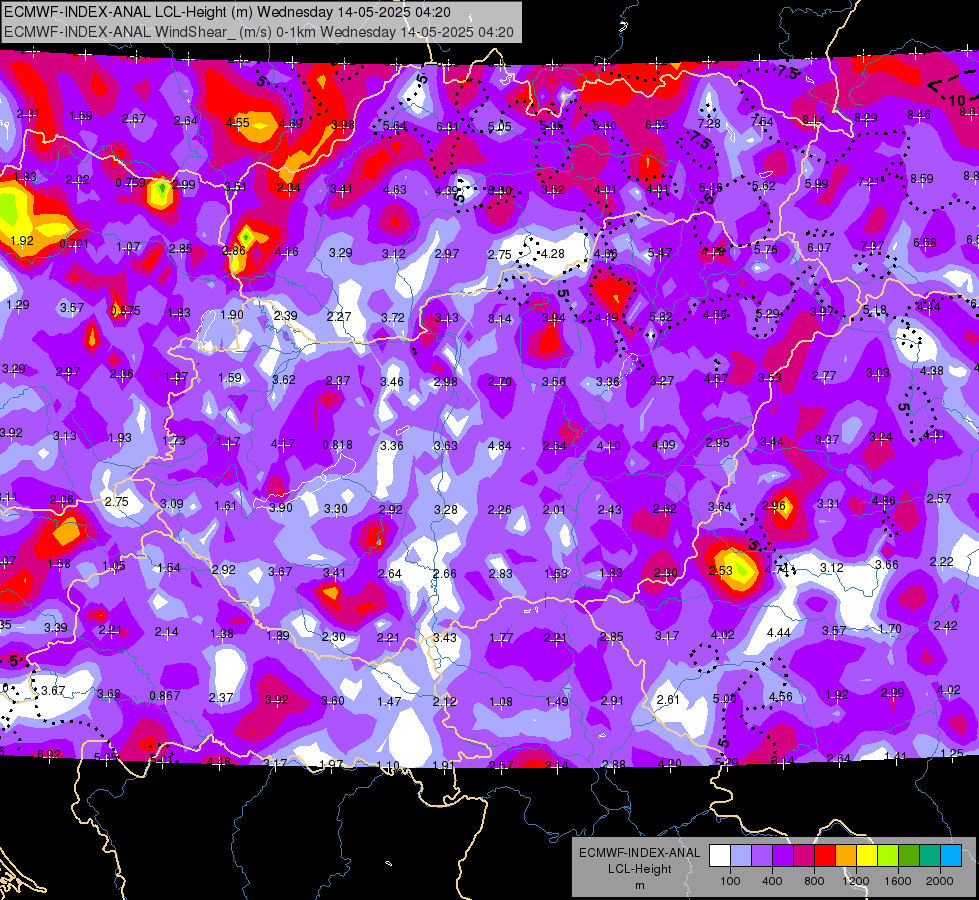Click the wind shear value 7.28
979x900 pixels.
coord(709,124)
